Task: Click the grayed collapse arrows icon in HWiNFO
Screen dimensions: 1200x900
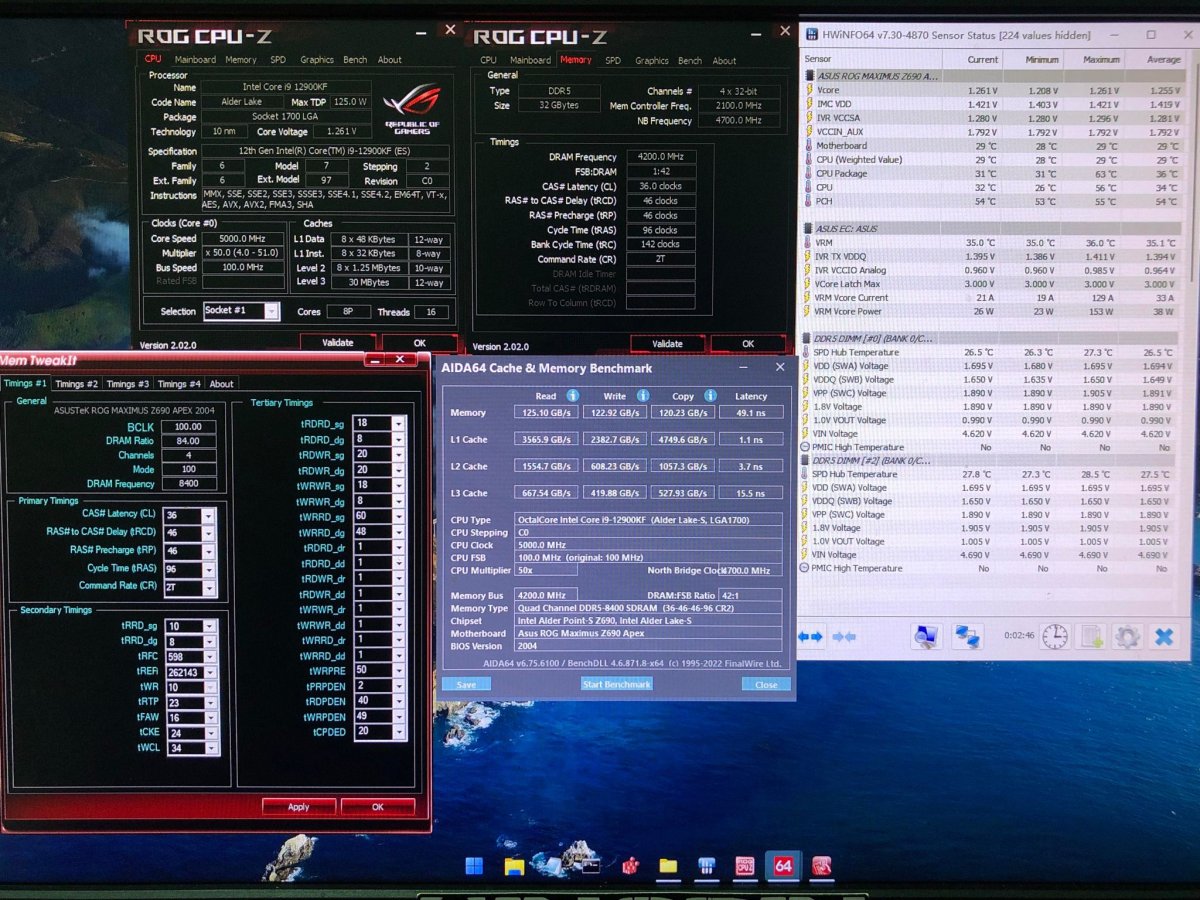Action: click(x=844, y=636)
